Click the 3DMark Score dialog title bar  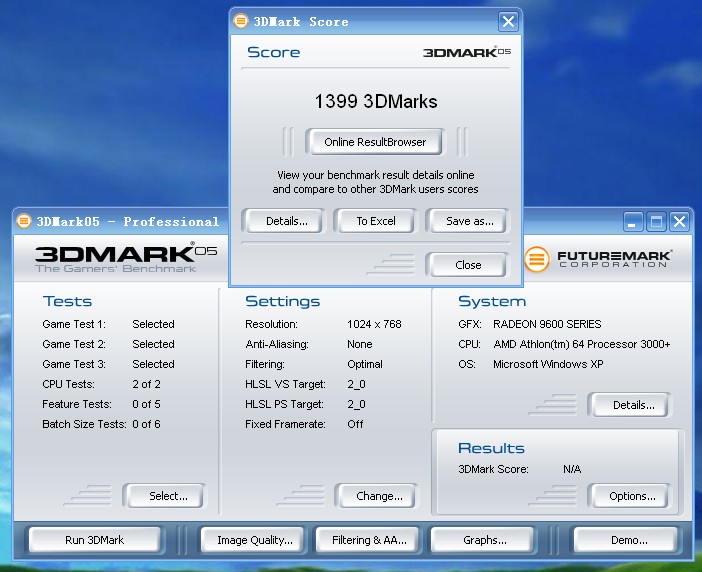coord(375,21)
